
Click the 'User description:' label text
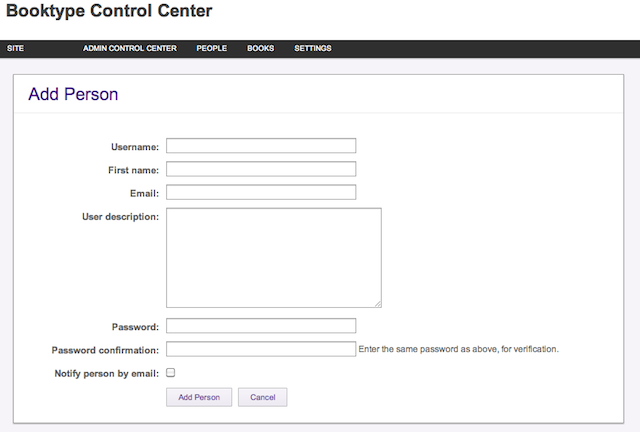point(120,217)
